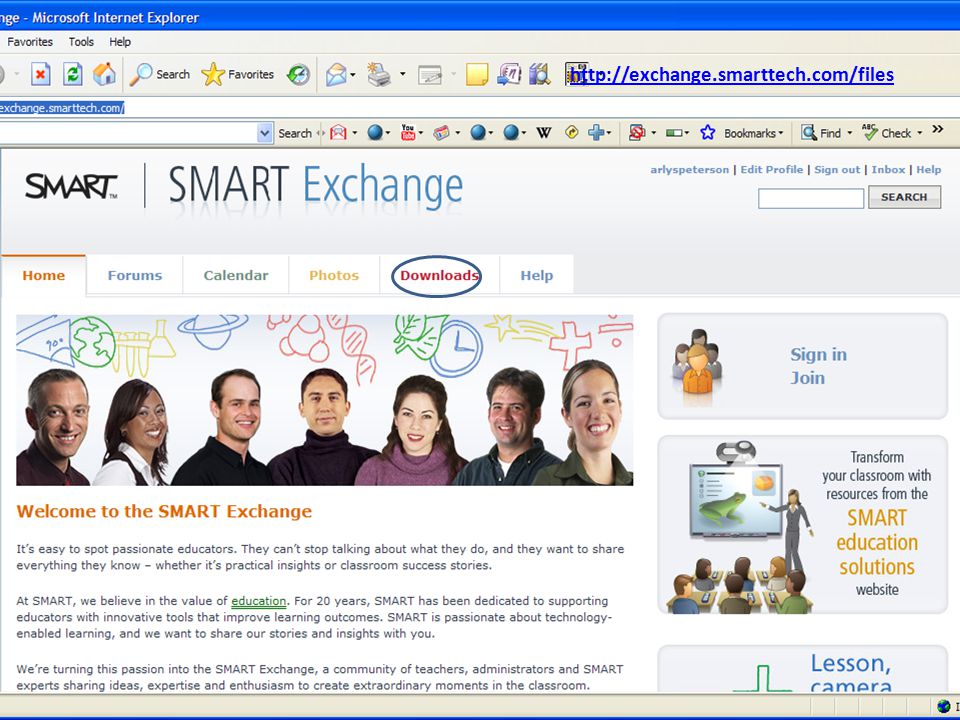Click the Stop (red X) toolbar icon
Viewport: 960px width, 720px height.
click(x=40, y=75)
